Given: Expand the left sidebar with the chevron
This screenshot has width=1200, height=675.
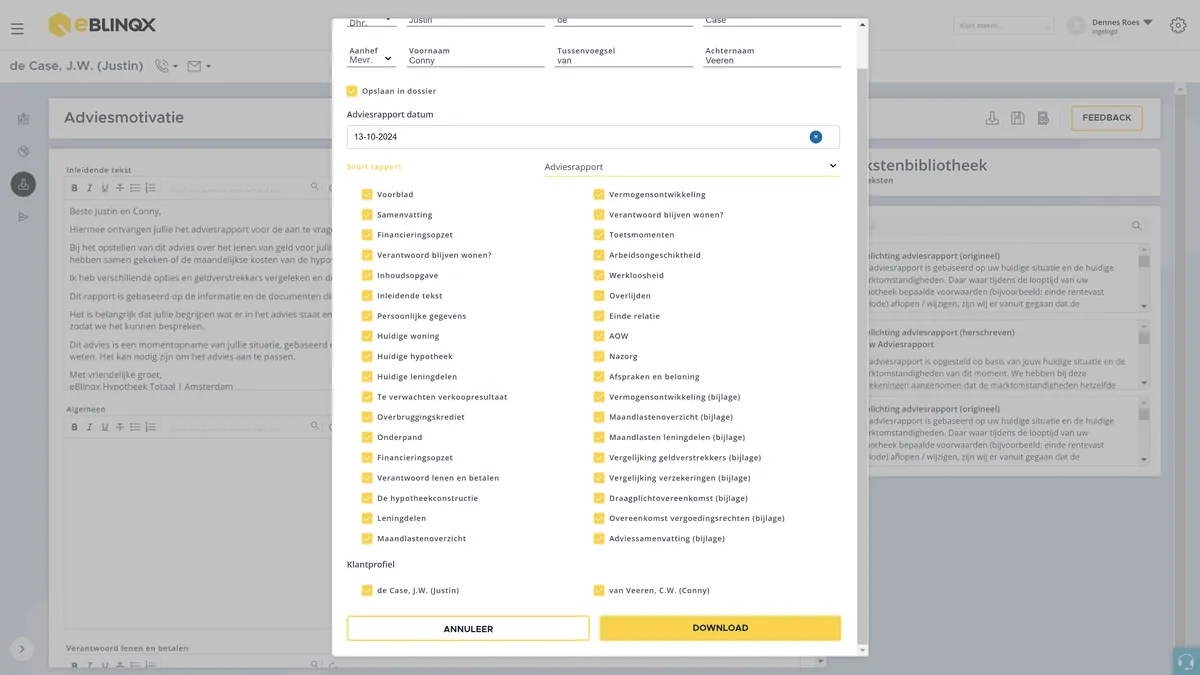Looking at the screenshot, I should pos(22,648).
